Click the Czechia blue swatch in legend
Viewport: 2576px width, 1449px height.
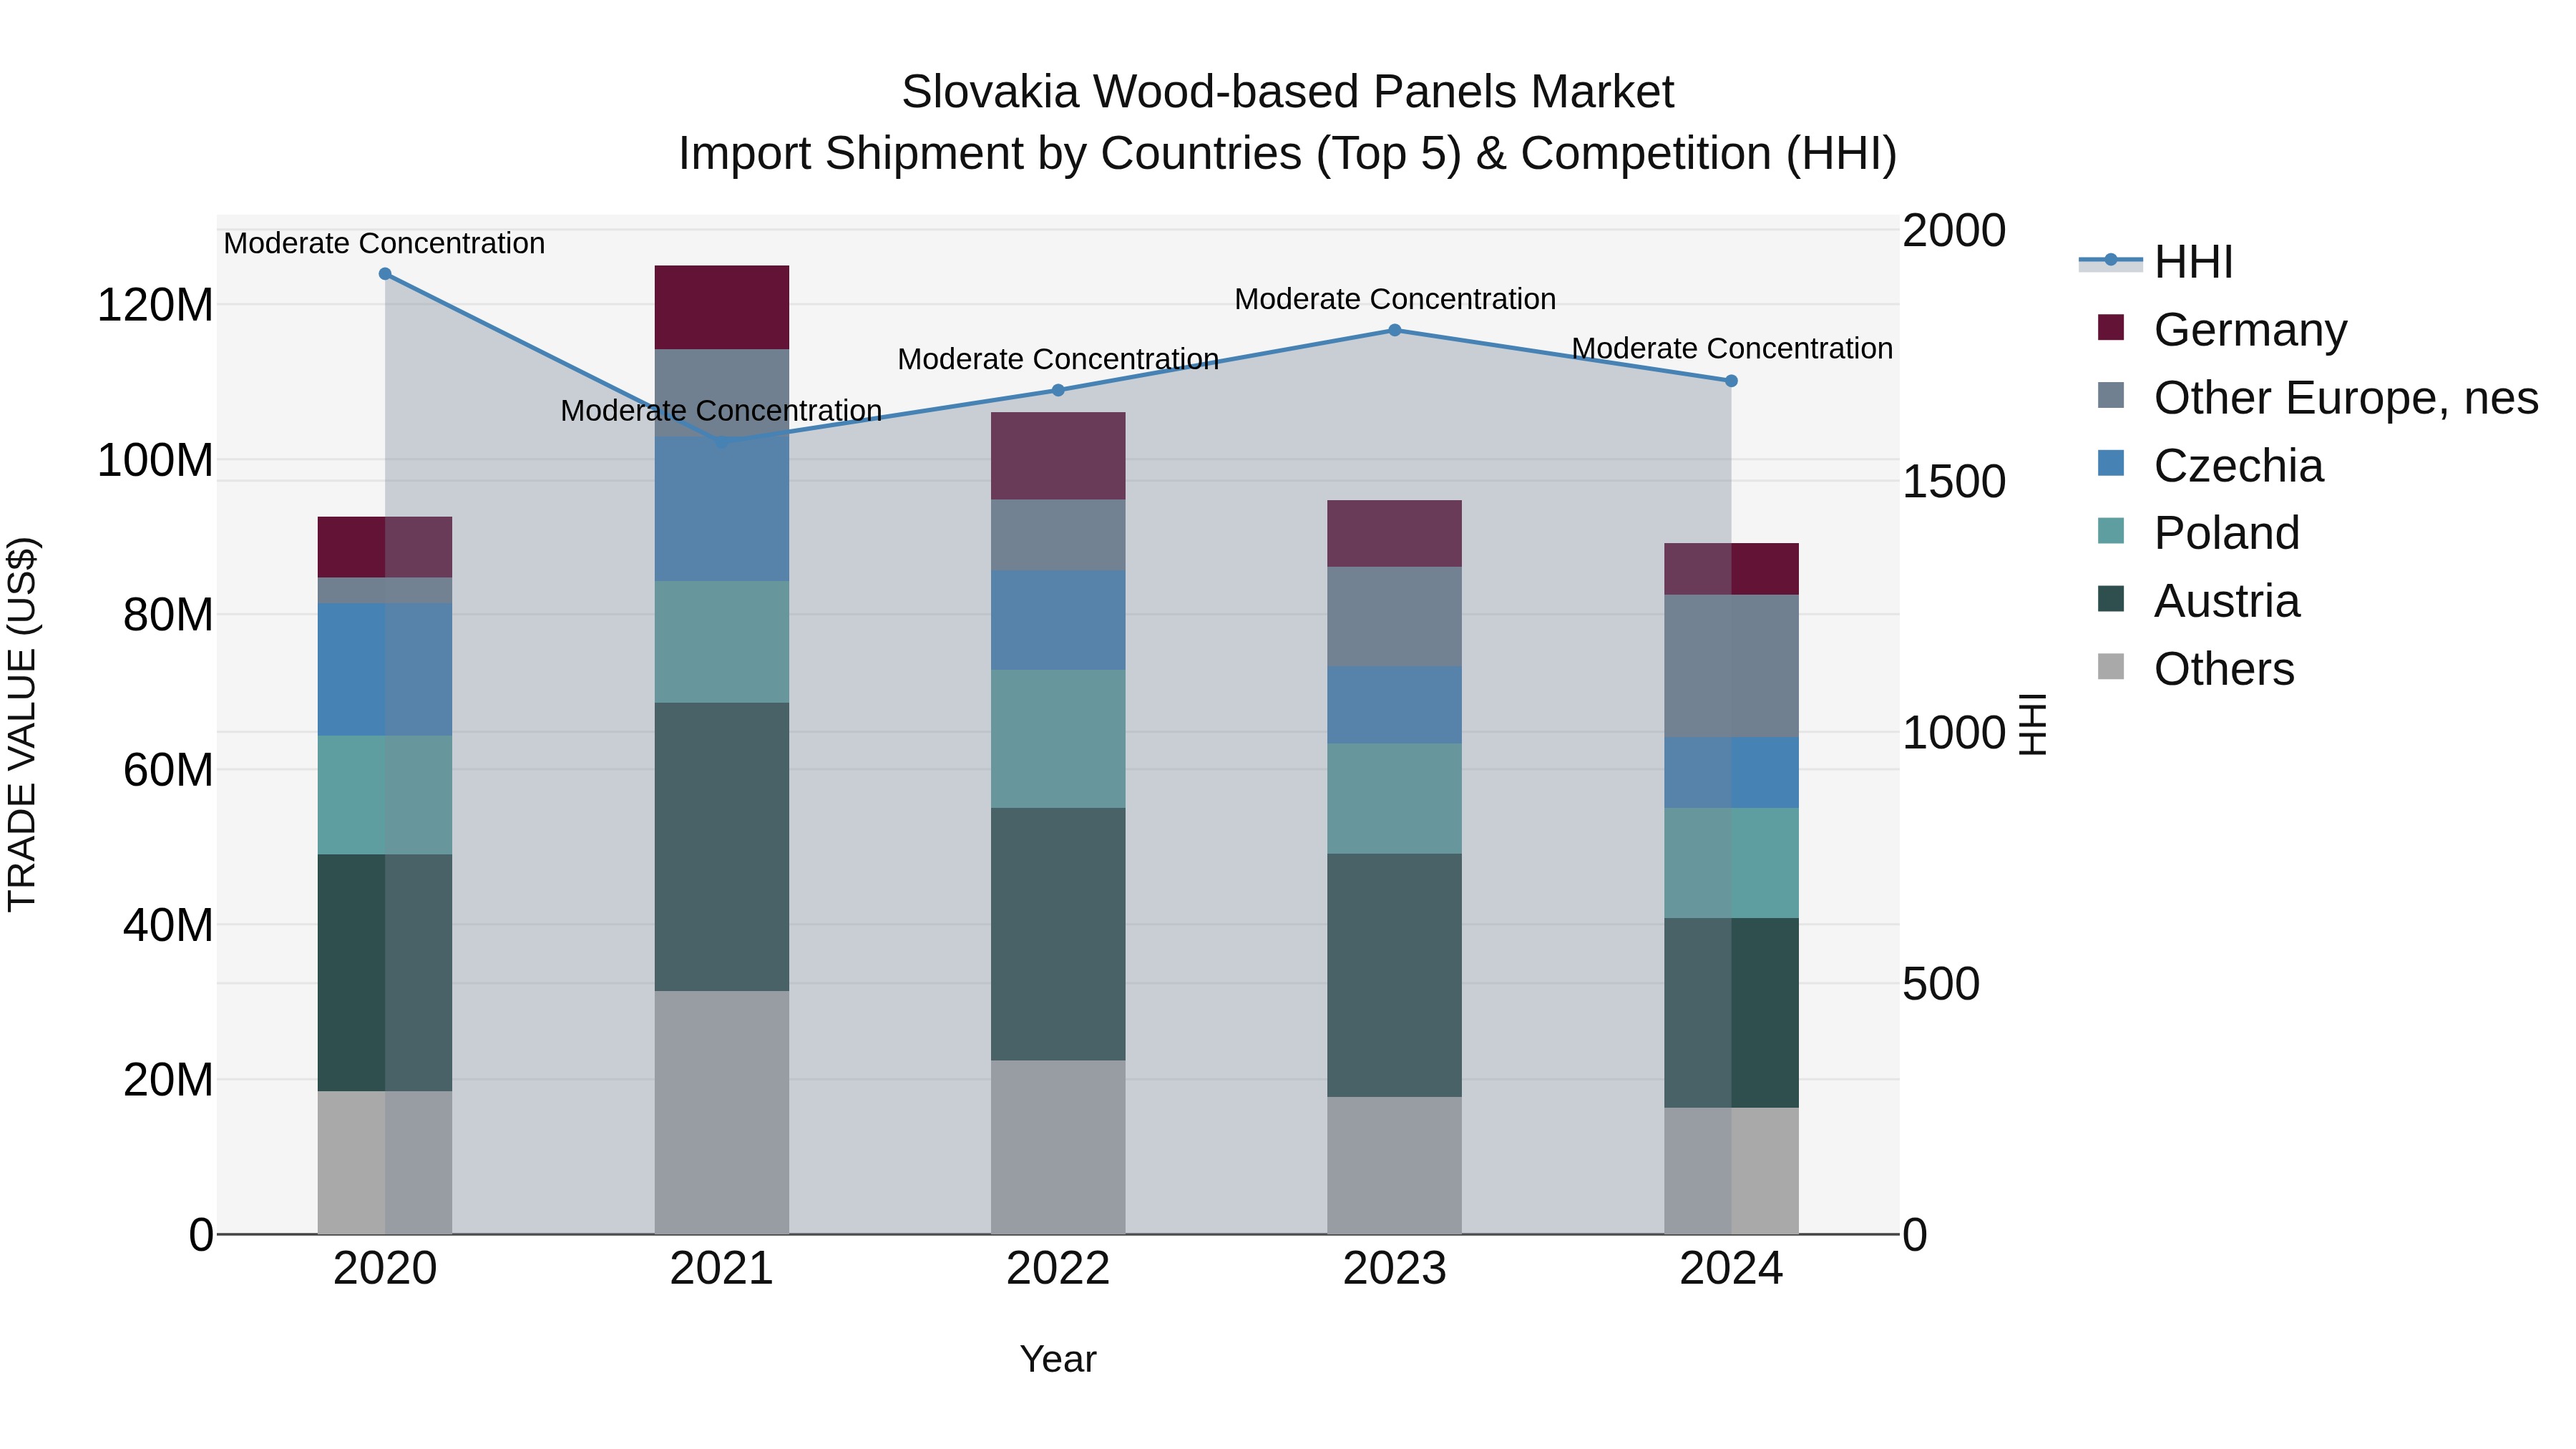click(x=2111, y=463)
